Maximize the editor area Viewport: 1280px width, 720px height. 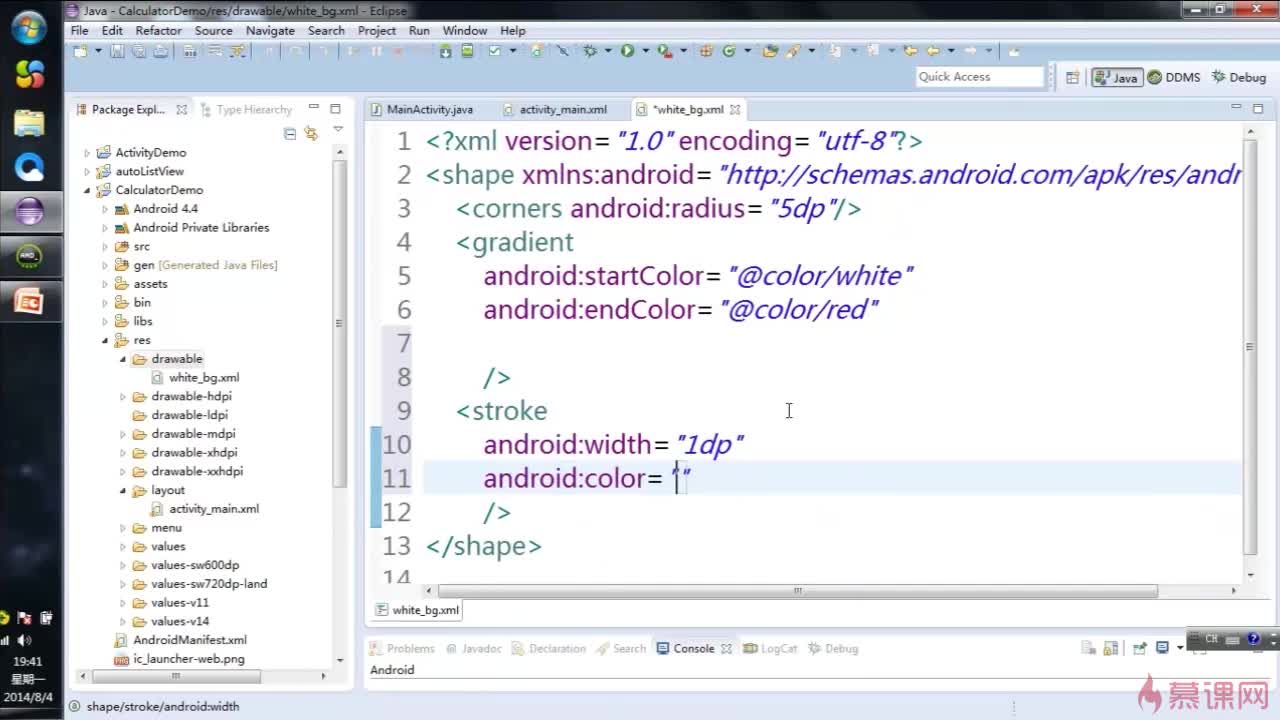coord(1257,109)
